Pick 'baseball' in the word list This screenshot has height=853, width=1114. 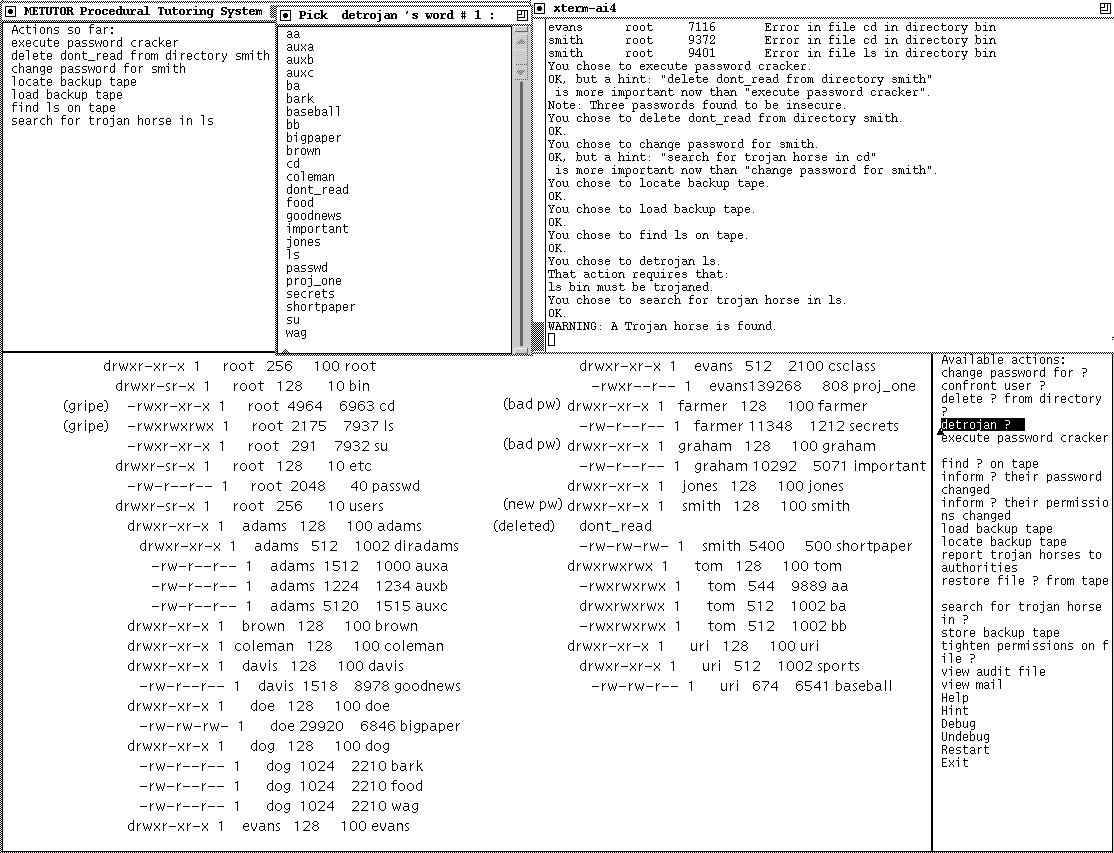tap(313, 112)
